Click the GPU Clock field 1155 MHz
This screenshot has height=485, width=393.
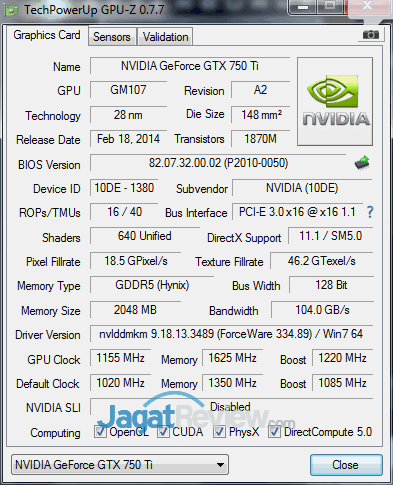(x=120, y=358)
